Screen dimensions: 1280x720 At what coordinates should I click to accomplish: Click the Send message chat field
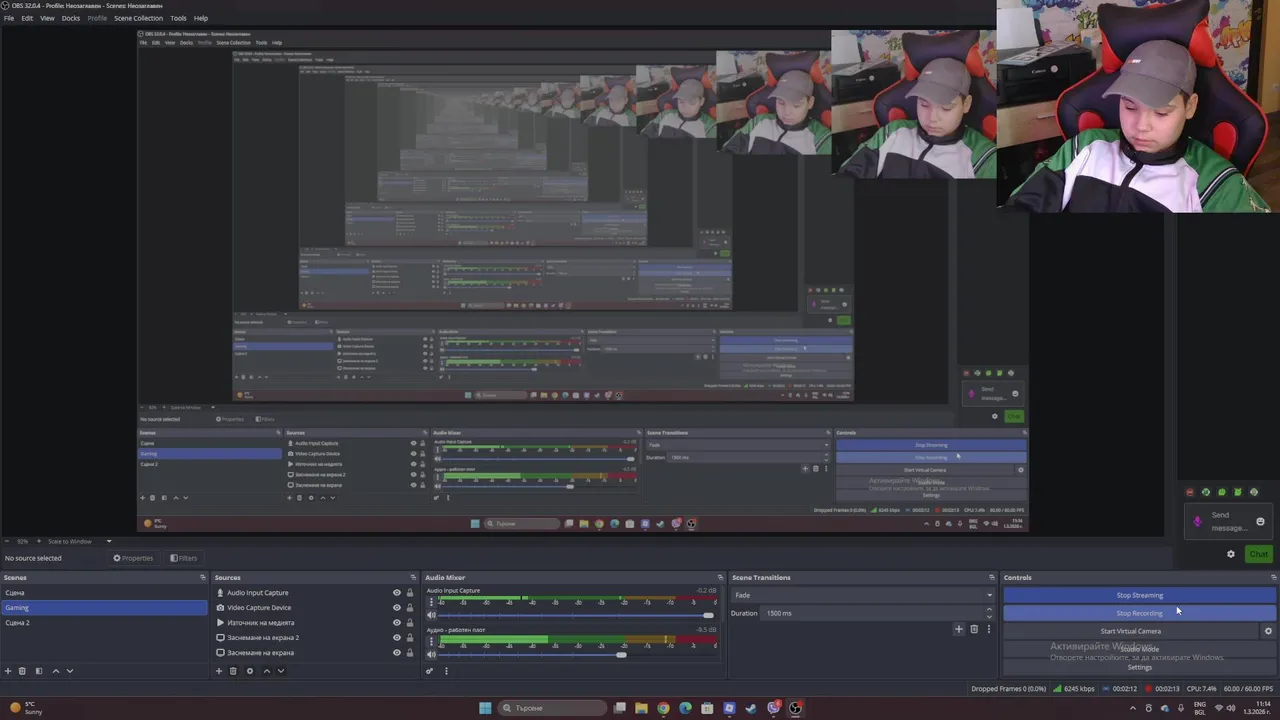(1228, 521)
